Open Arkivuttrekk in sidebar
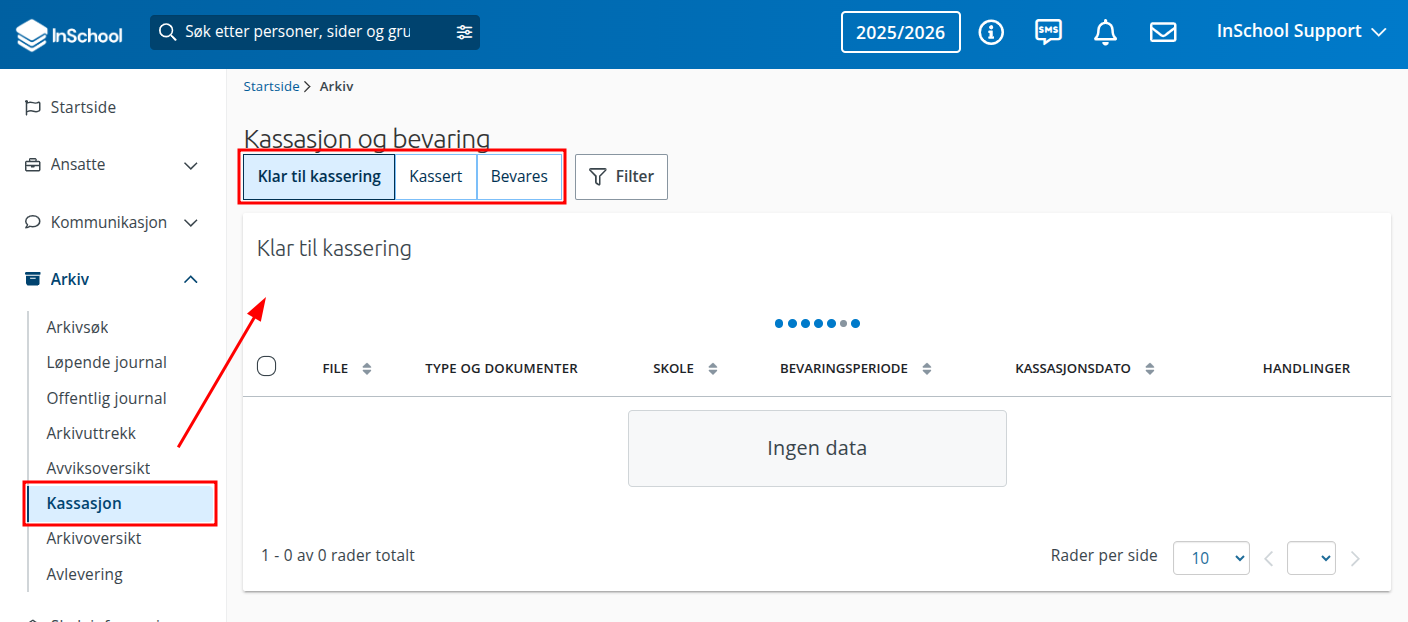 [x=91, y=433]
